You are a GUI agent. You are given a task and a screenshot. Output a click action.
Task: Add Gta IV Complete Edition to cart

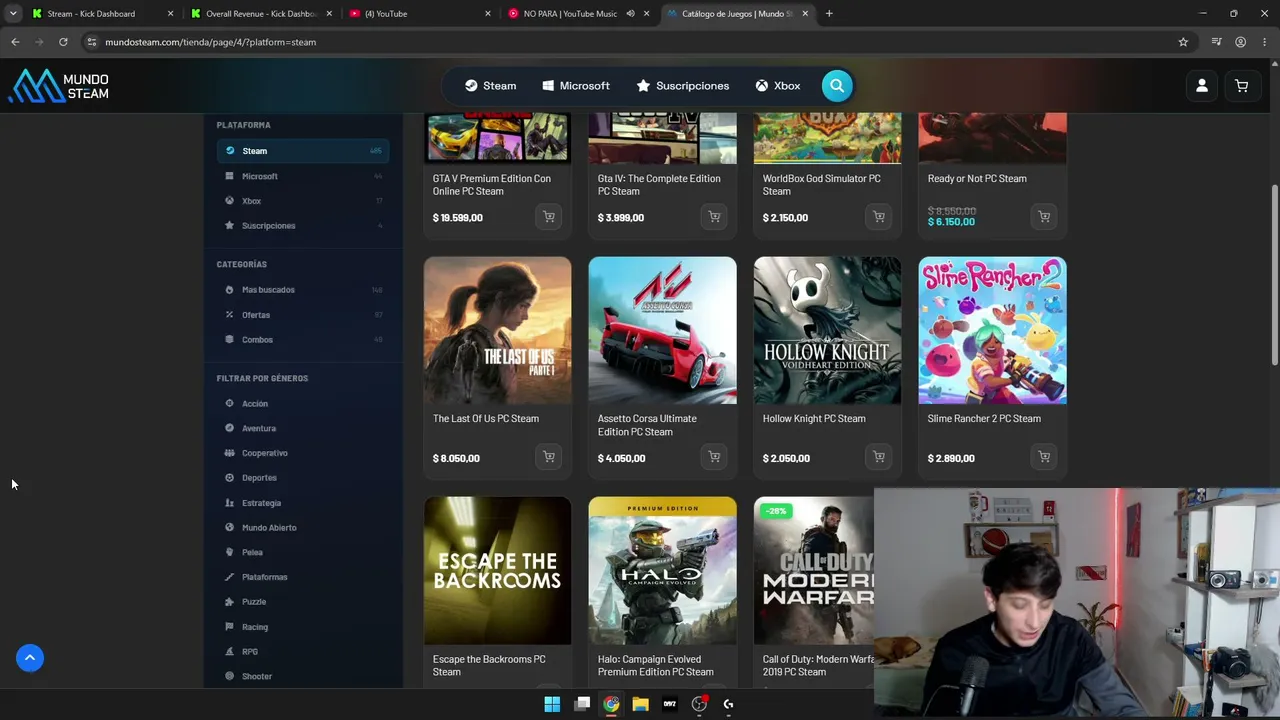(x=714, y=217)
